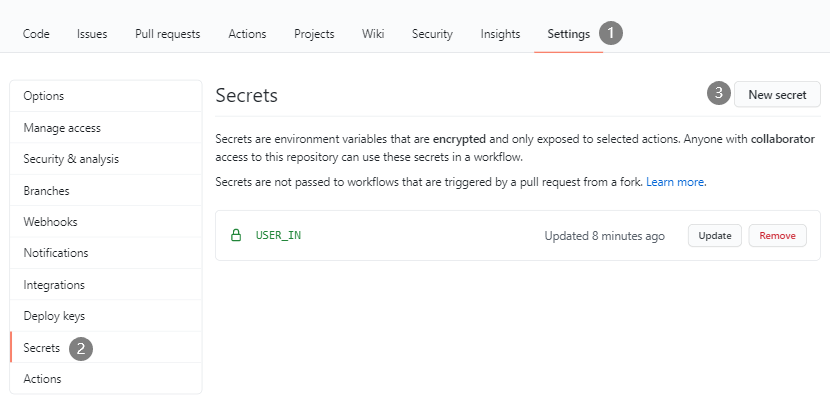
Task: View the Security tab
Action: (x=432, y=34)
